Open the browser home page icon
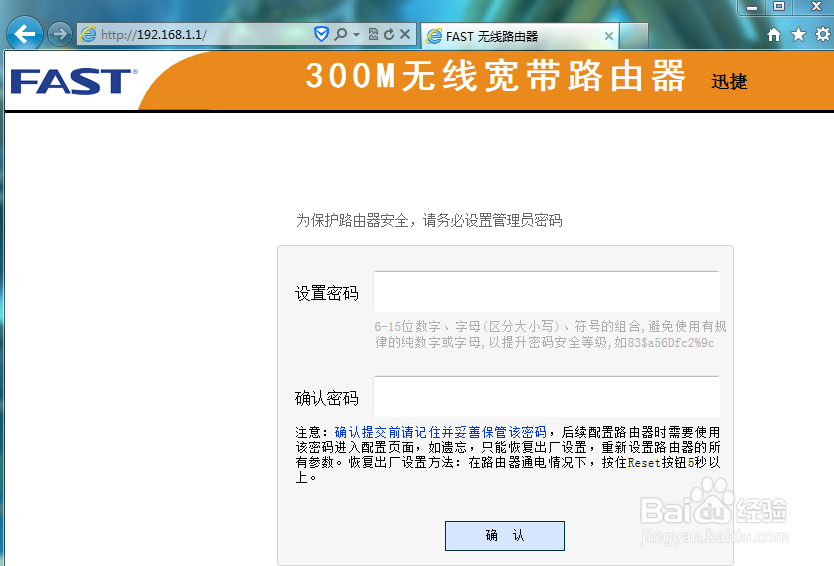 point(774,35)
